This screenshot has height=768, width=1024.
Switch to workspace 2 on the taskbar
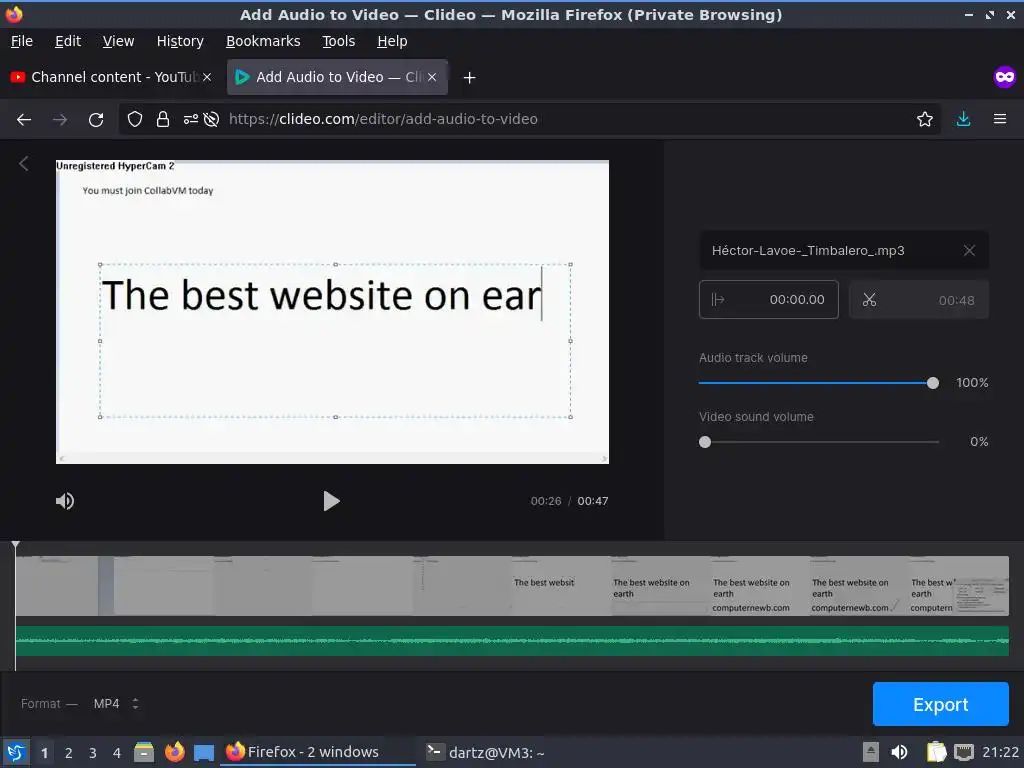[x=69, y=753]
